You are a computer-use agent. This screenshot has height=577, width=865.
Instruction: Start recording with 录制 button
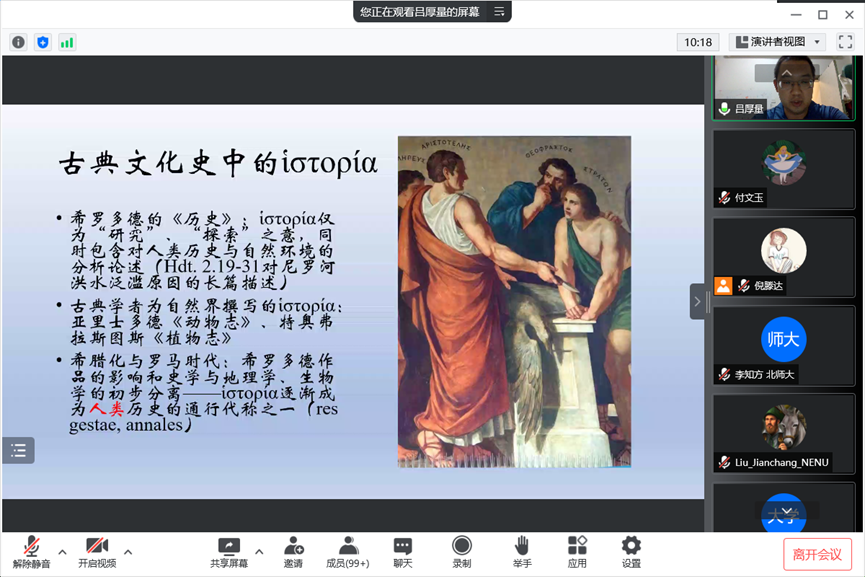point(461,551)
